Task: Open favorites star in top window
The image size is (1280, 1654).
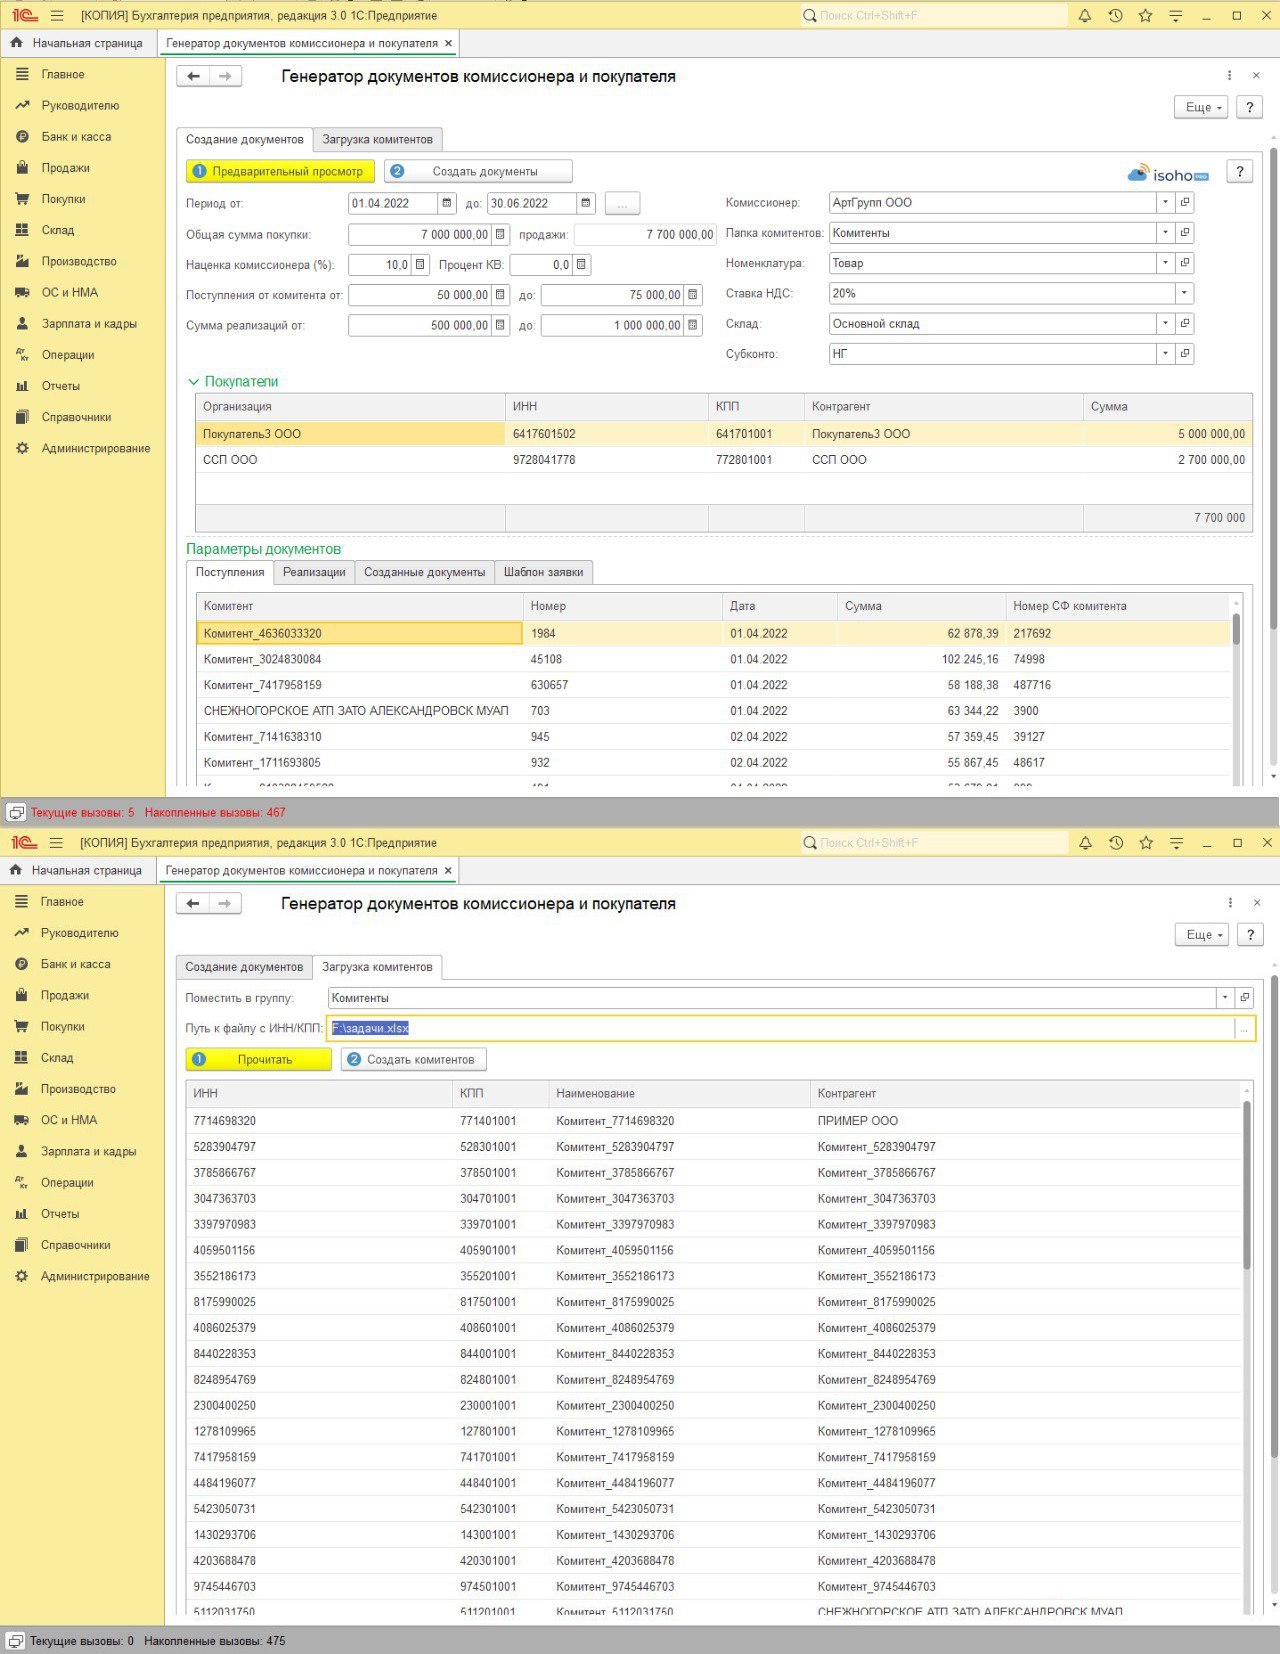Action: (x=1145, y=16)
